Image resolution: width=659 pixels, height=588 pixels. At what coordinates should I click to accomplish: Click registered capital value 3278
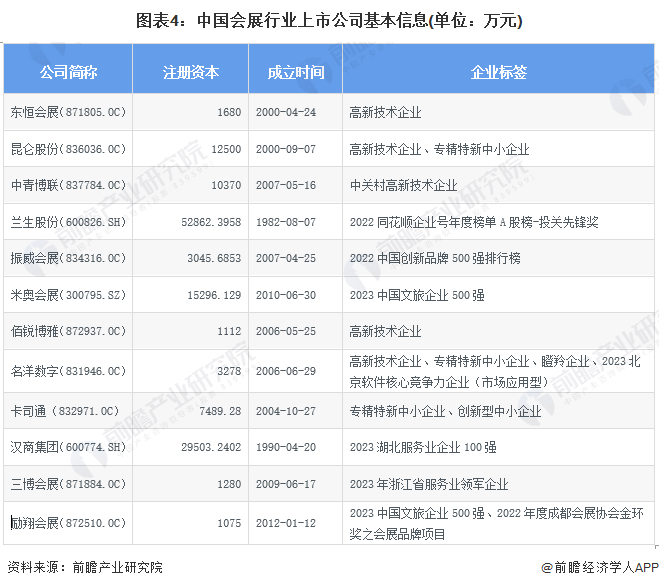point(229,371)
